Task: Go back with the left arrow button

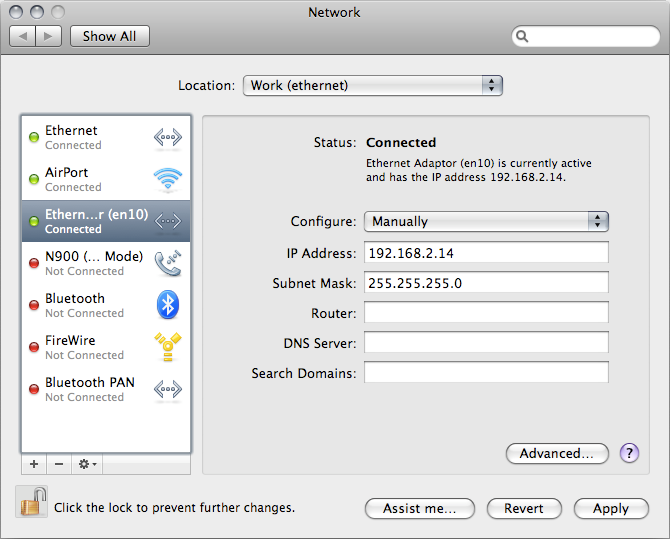Action: point(23,36)
